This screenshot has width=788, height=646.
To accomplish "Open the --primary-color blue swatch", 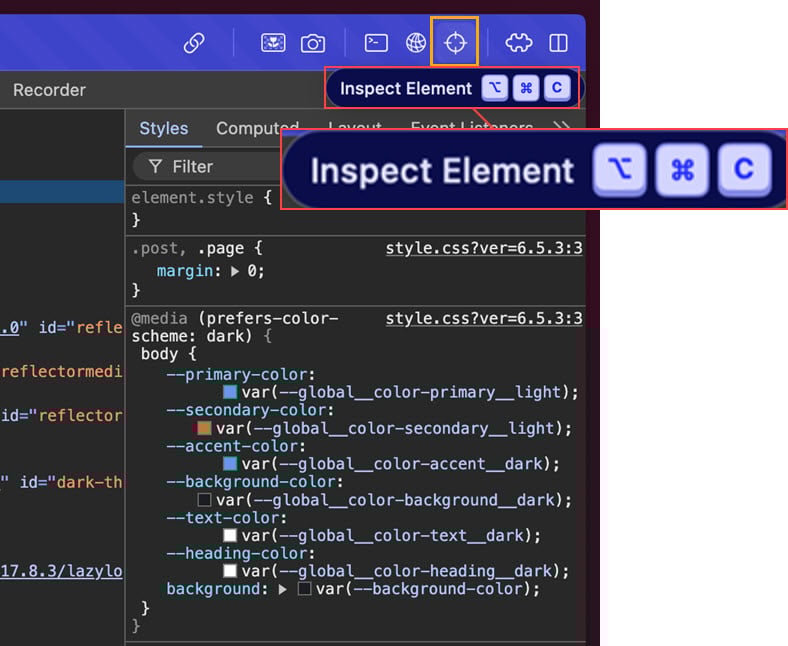I will [230, 392].
